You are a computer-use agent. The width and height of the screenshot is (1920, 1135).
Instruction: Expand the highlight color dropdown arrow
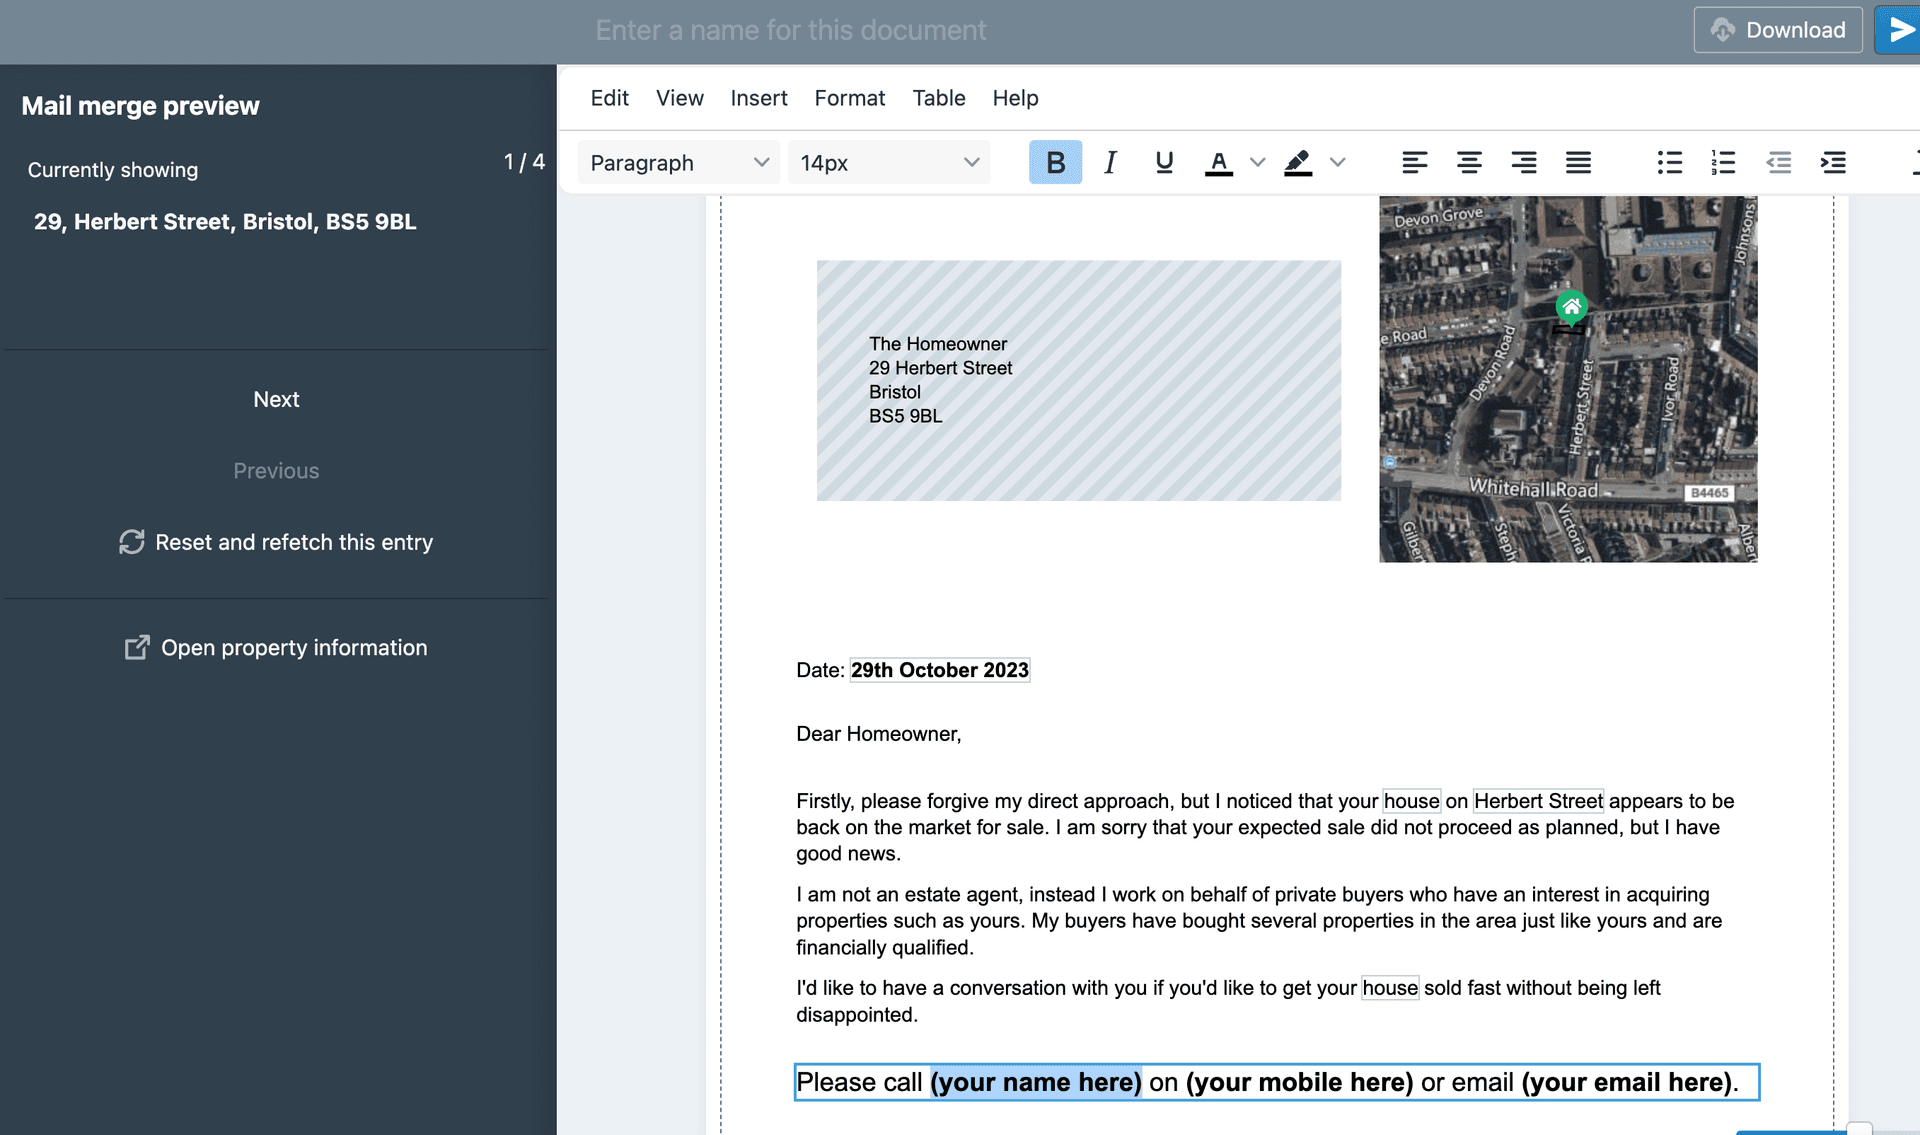tap(1339, 162)
